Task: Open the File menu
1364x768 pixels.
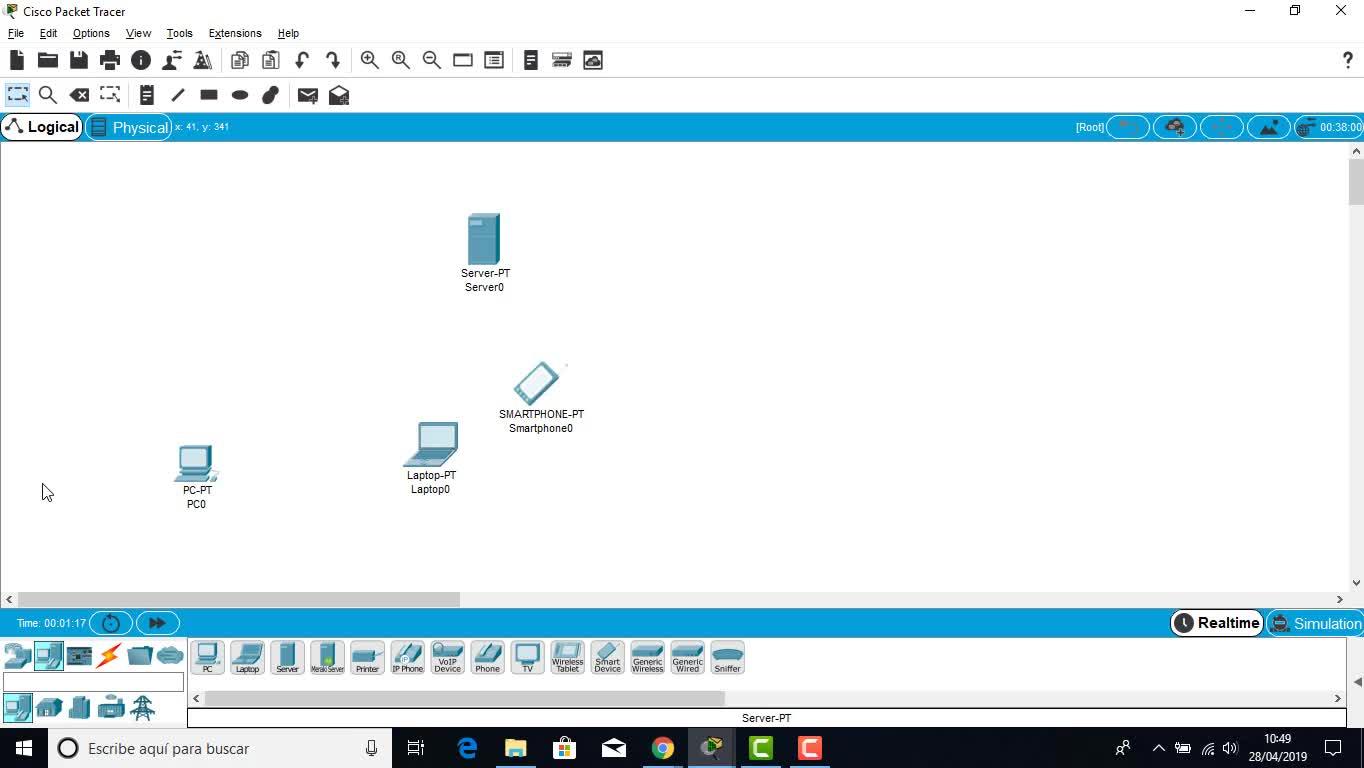Action: pos(16,33)
